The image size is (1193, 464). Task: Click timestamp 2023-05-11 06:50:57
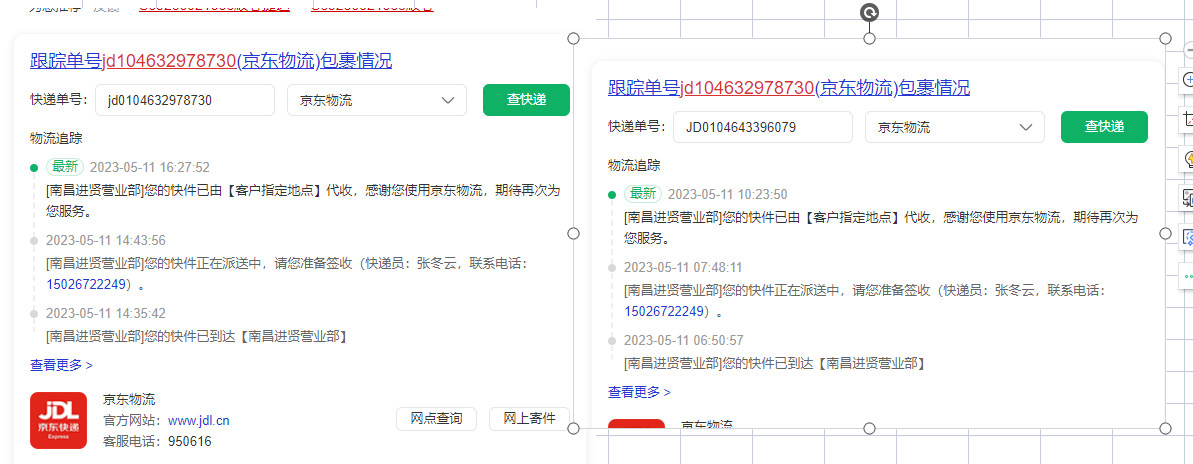click(683, 341)
